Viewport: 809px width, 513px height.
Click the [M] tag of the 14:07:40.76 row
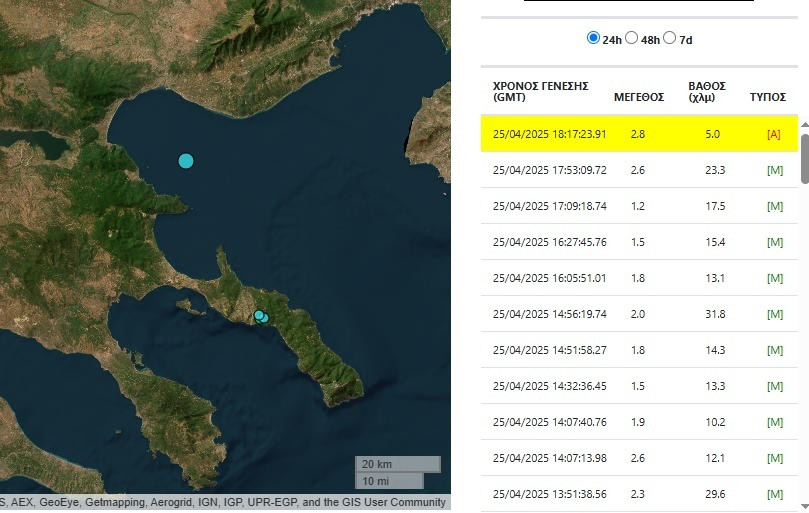pyautogui.click(x=775, y=423)
